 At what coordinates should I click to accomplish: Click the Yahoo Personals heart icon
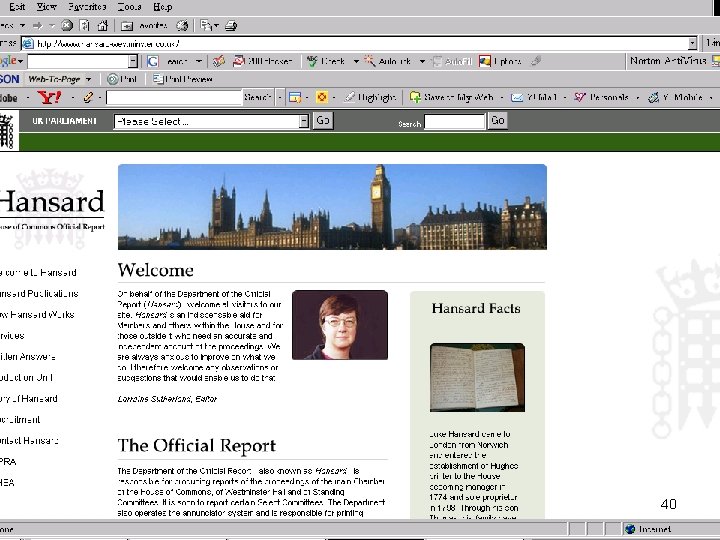(580, 97)
